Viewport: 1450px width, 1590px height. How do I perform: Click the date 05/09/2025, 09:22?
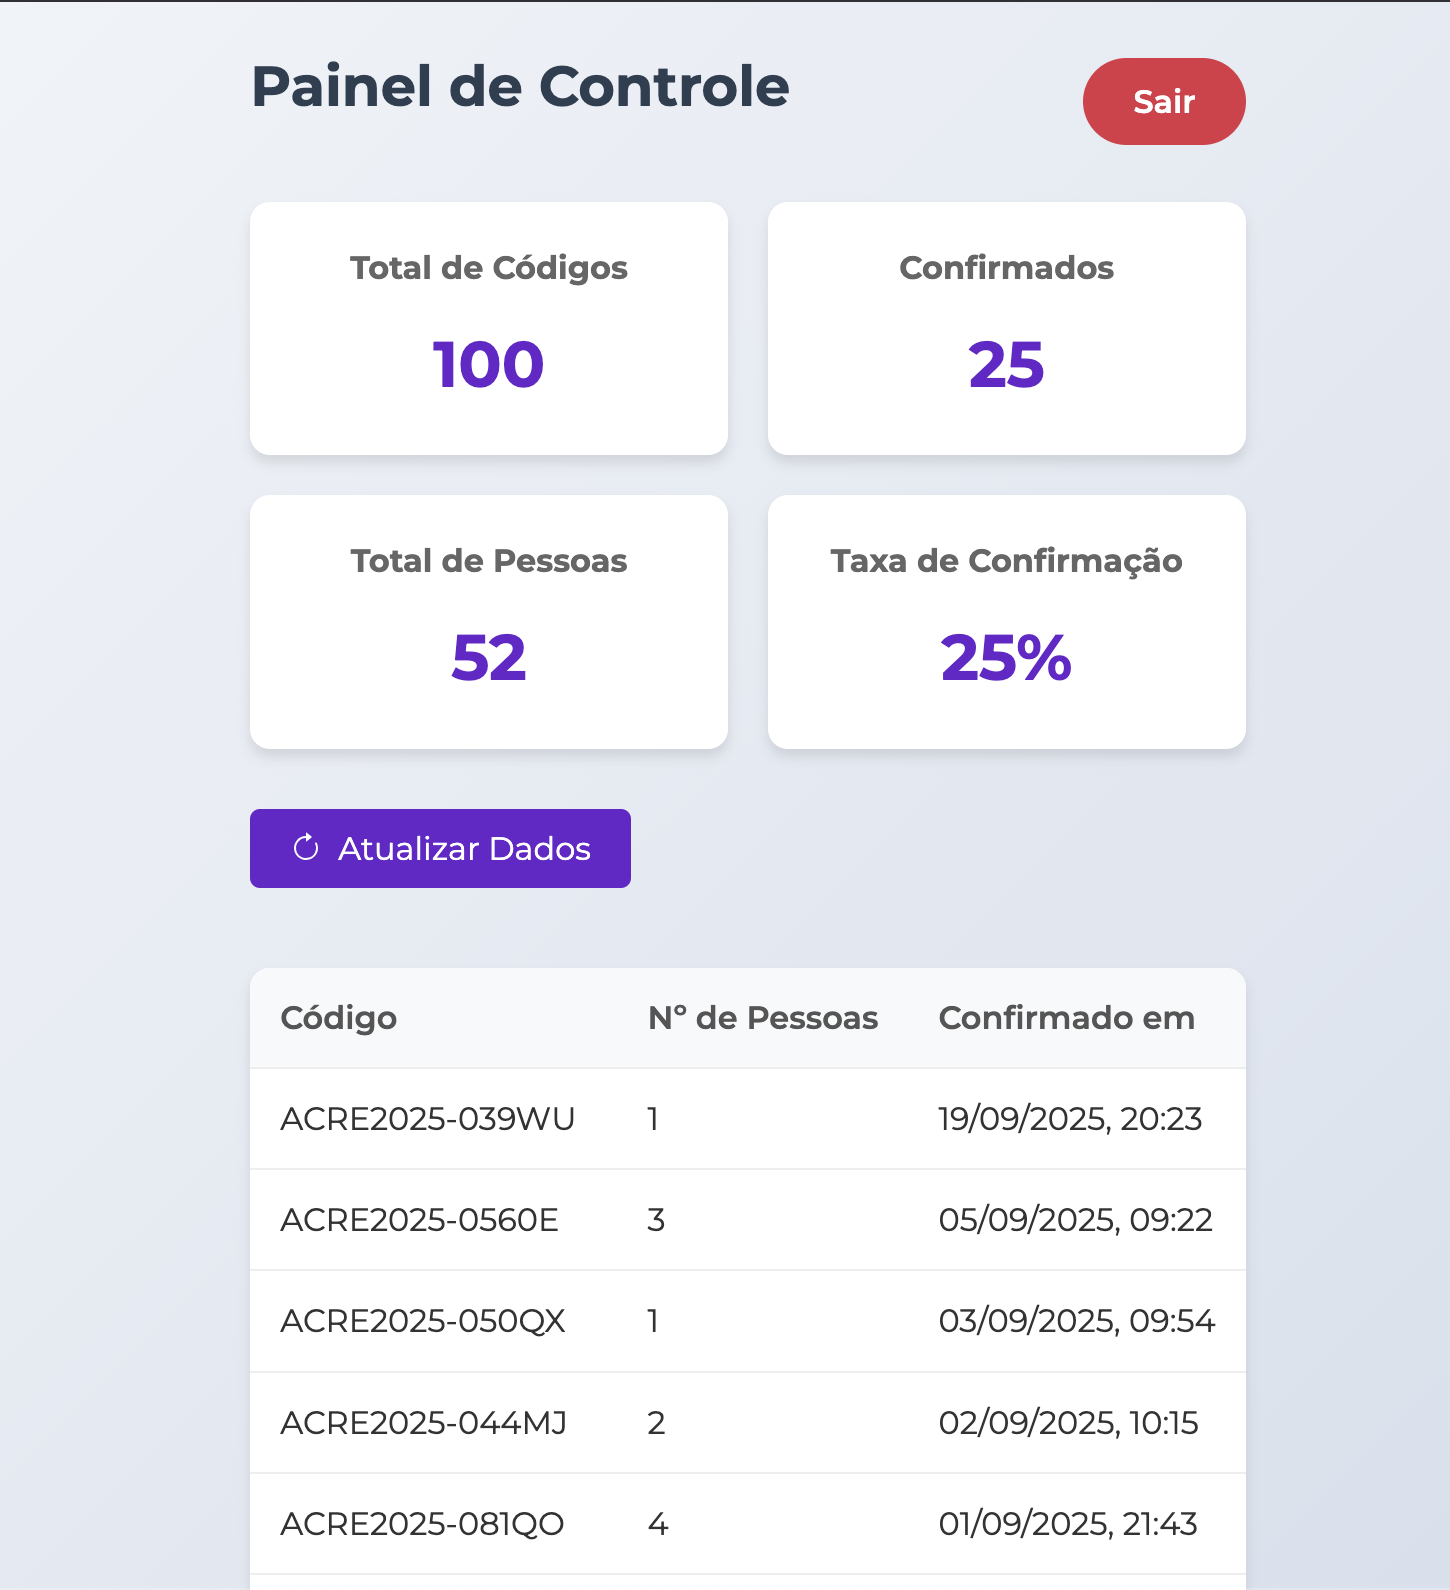pyautogui.click(x=1075, y=1220)
